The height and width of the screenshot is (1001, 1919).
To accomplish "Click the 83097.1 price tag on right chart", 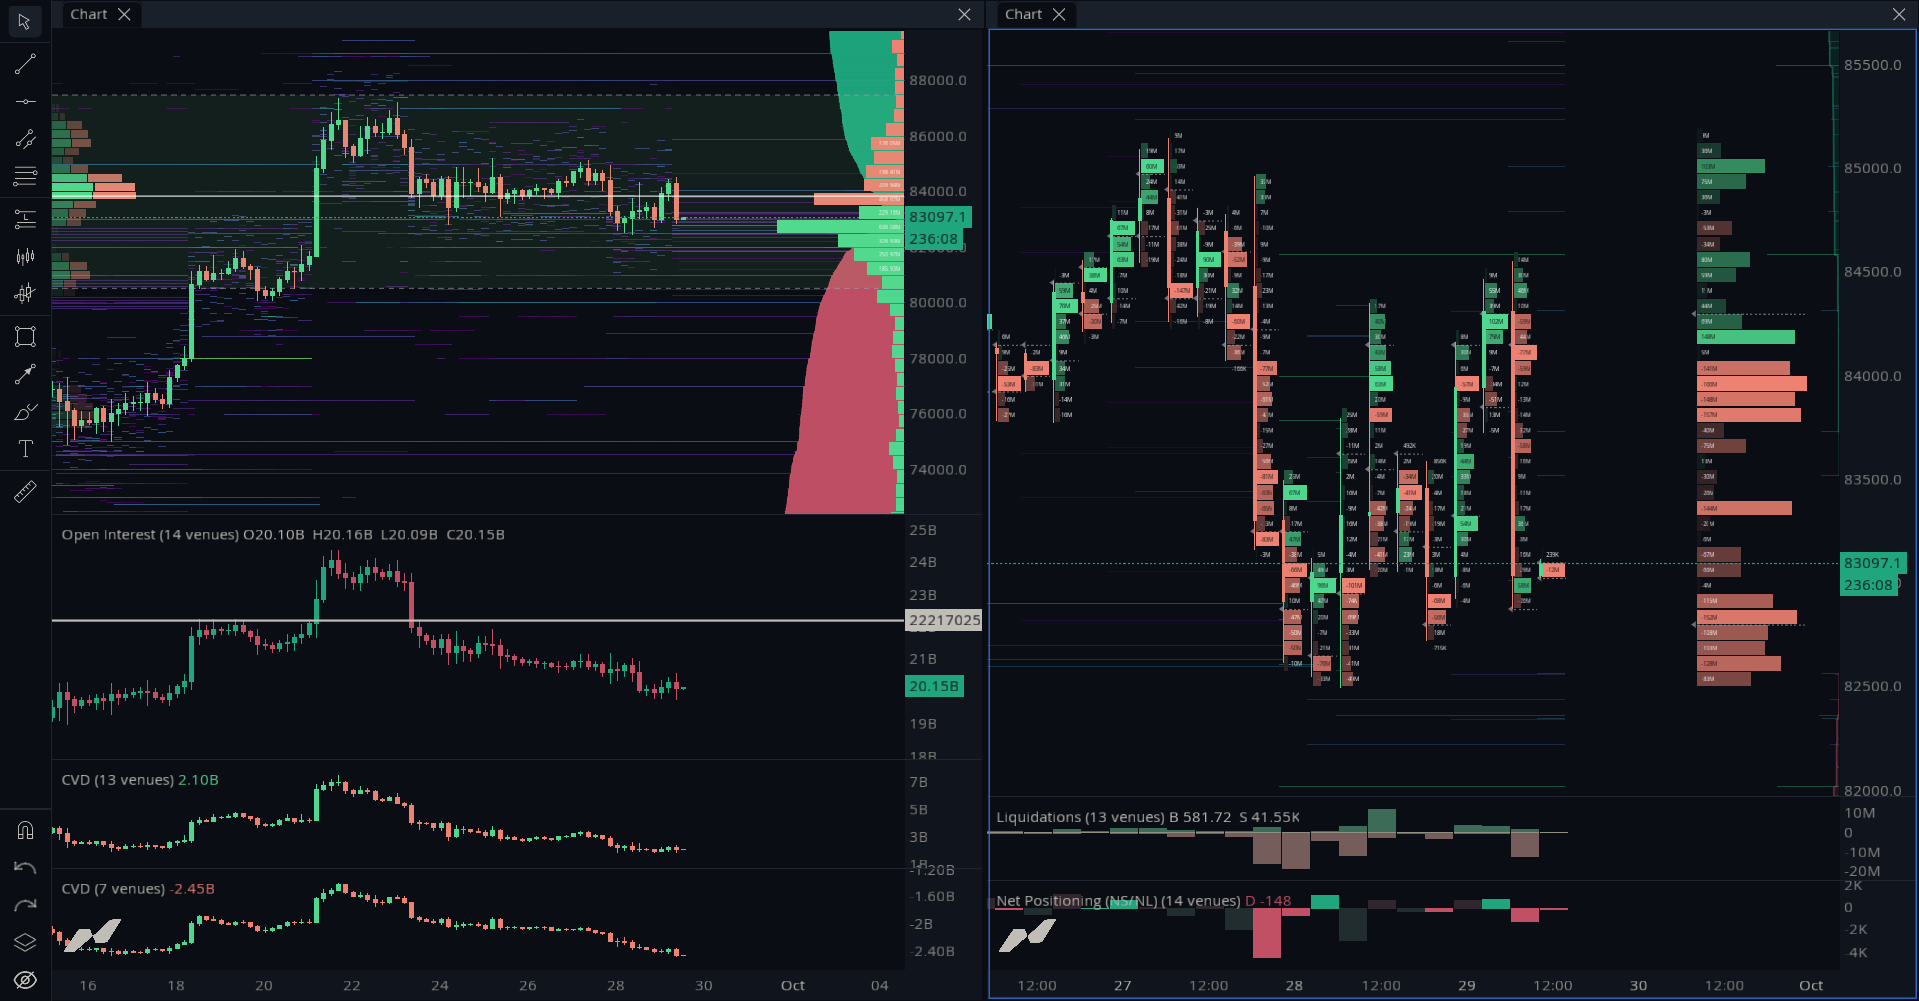I will click(x=1873, y=563).
